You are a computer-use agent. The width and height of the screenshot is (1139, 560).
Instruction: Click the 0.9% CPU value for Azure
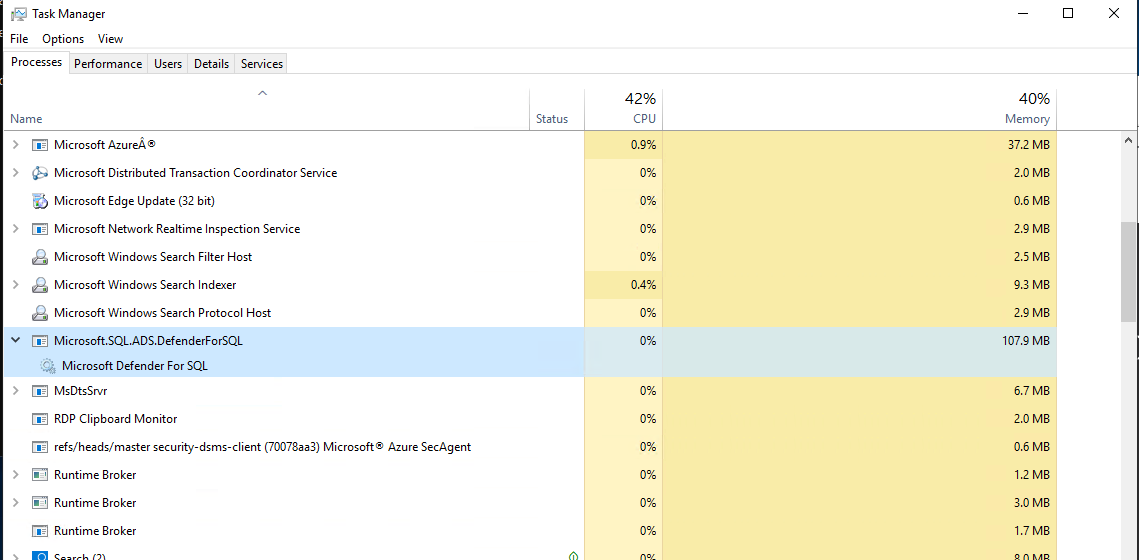click(644, 145)
